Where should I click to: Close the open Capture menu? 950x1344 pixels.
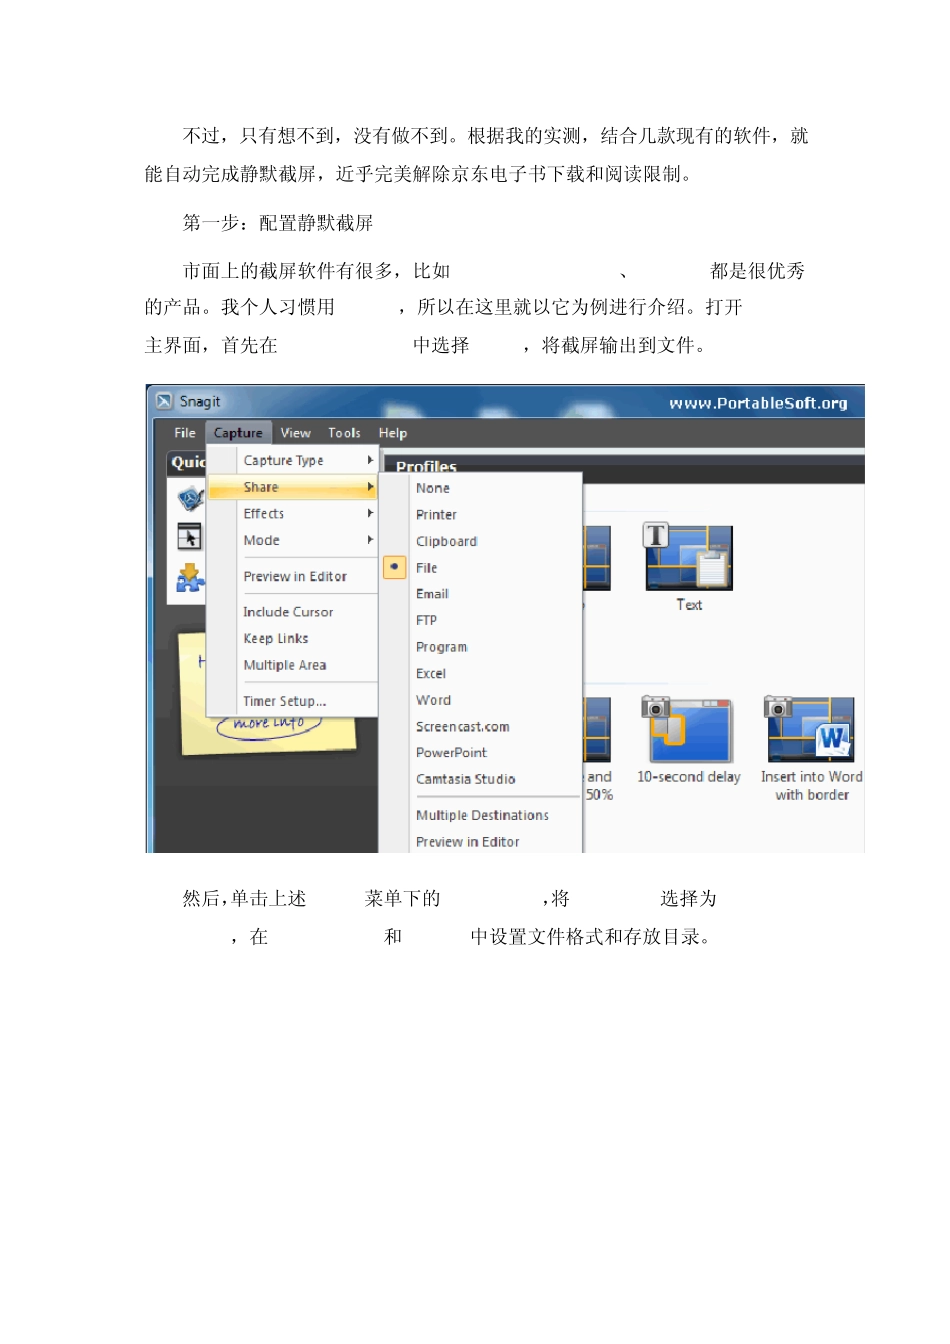pyautogui.click(x=238, y=433)
